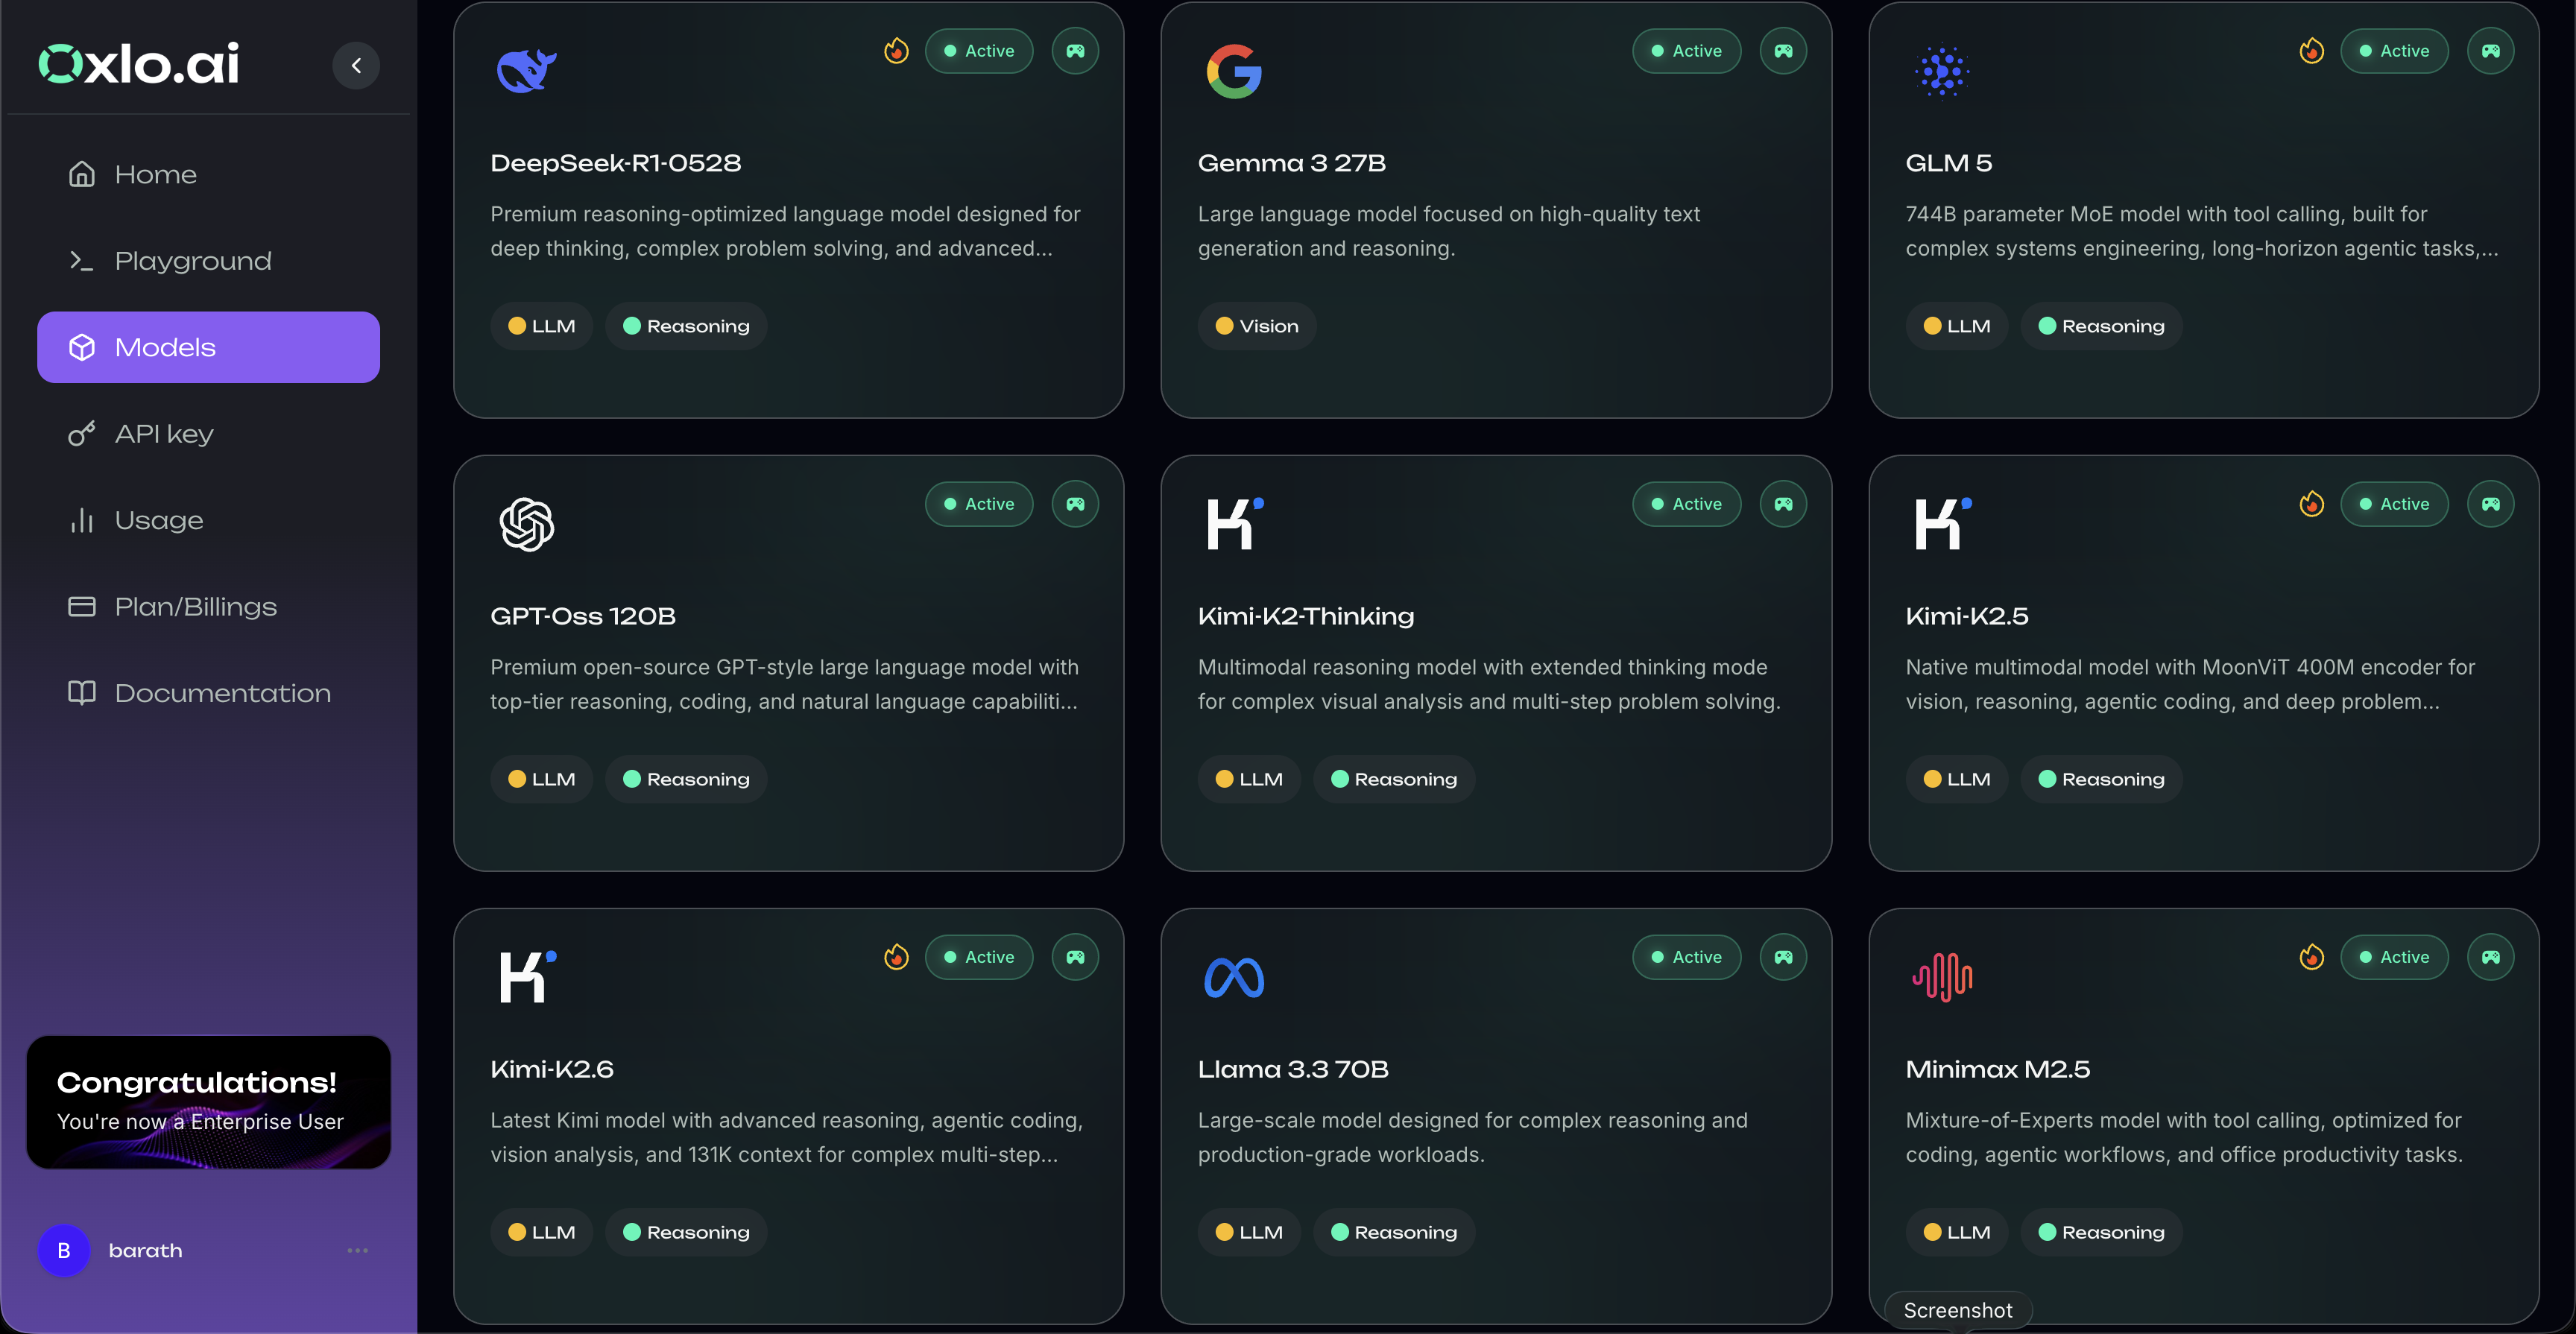Image resolution: width=2576 pixels, height=1334 pixels.
Task: Collapse the sidebar with the chevron button
Action: [x=356, y=66]
